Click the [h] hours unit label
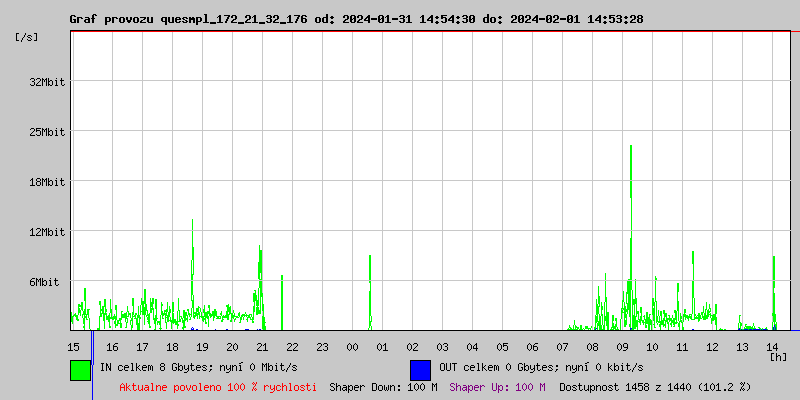 click(x=777, y=356)
